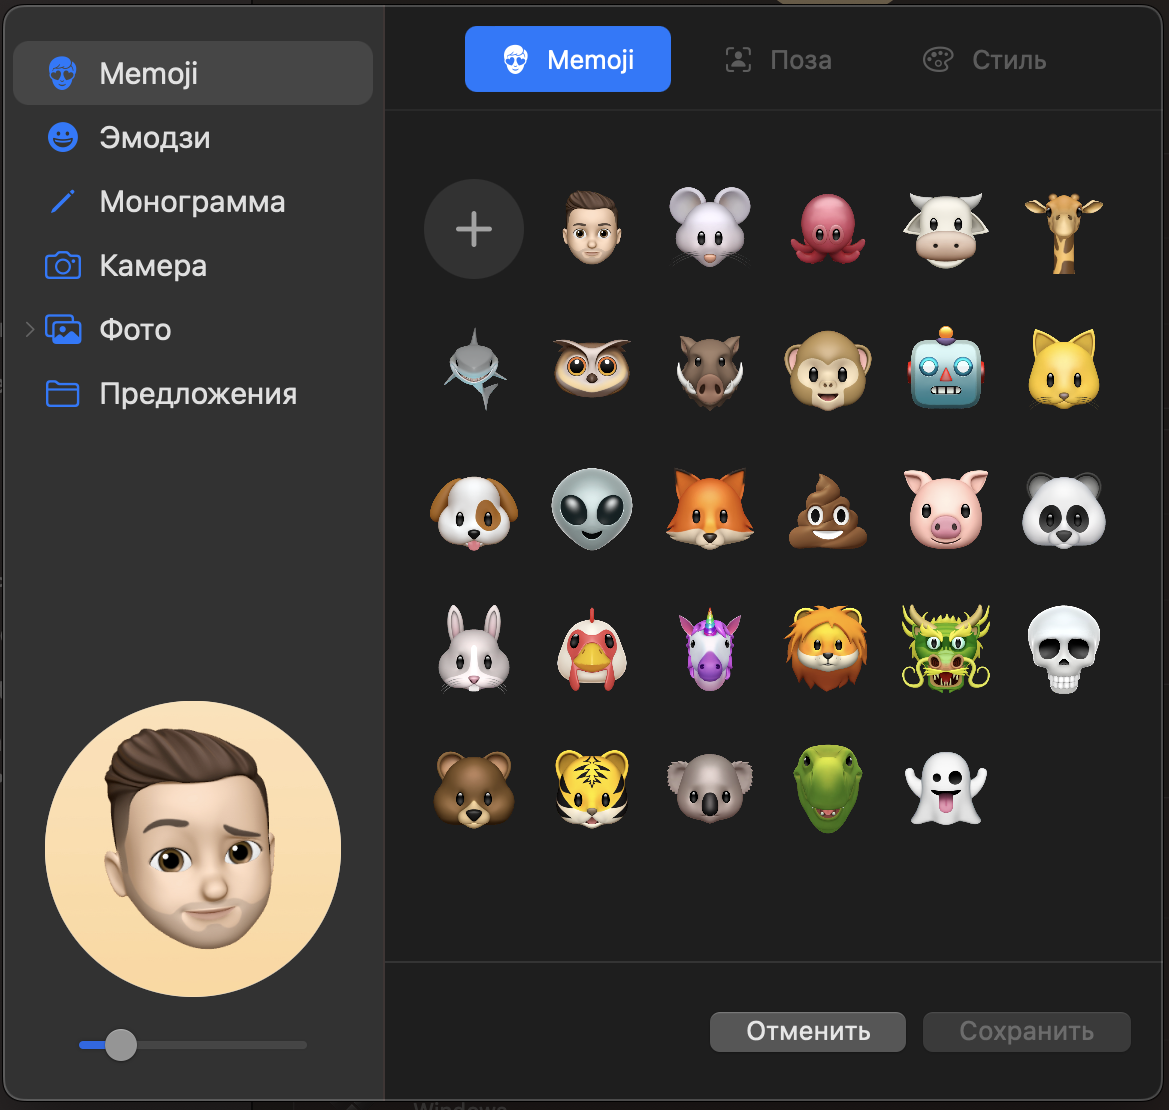Open Камера in the sidebar
This screenshot has height=1110, width=1169.
[193, 265]
